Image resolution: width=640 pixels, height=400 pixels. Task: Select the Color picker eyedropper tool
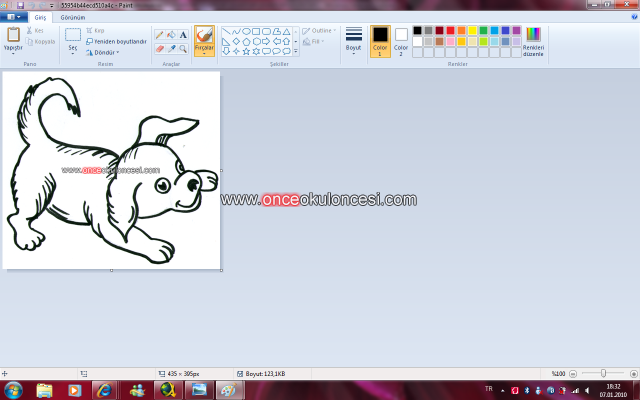coord(171,49)
